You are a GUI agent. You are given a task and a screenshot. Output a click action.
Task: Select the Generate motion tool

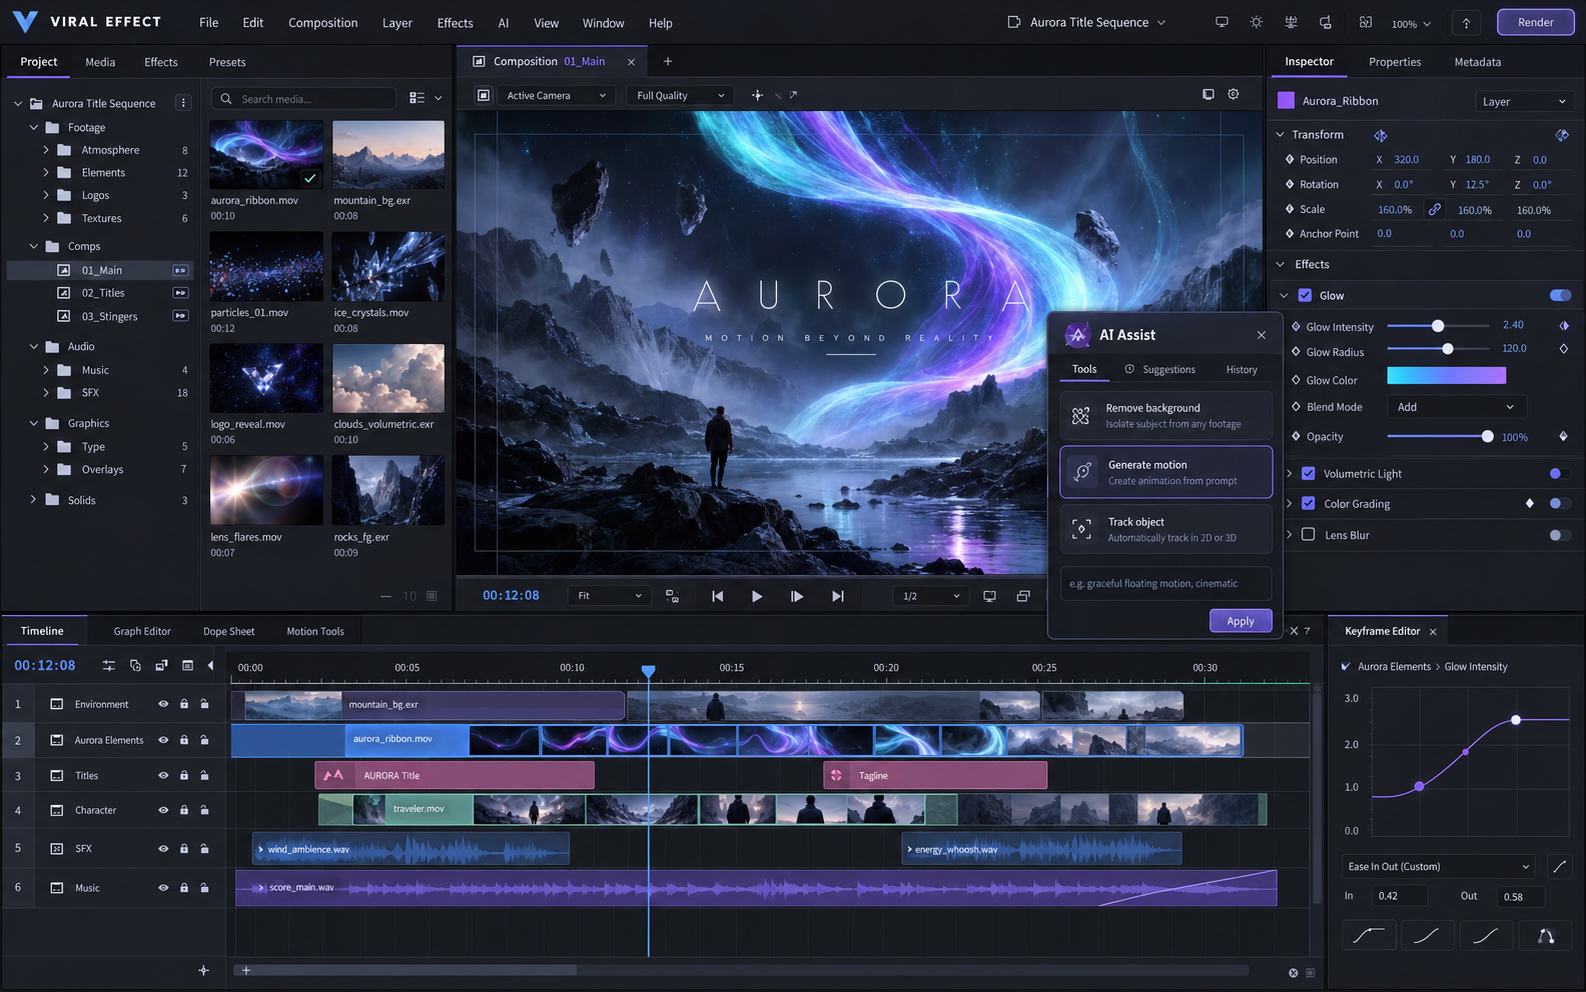point(1166,472)
